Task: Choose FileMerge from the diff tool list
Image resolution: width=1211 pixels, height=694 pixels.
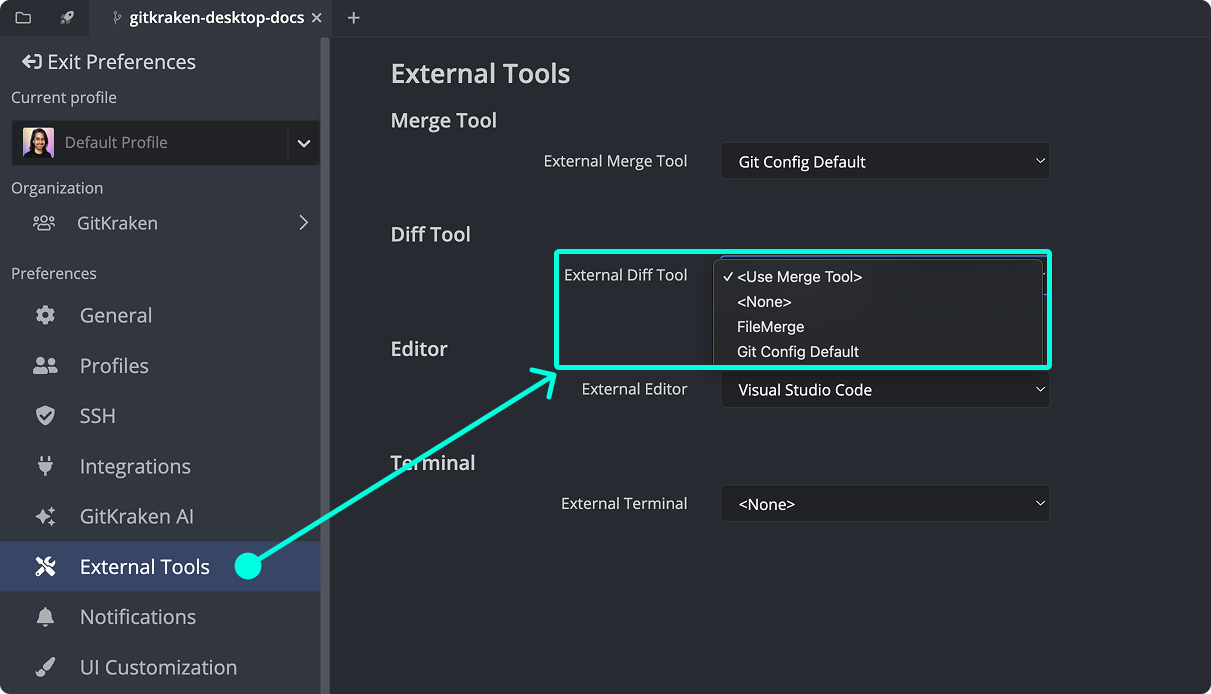Action: [770, 327]
